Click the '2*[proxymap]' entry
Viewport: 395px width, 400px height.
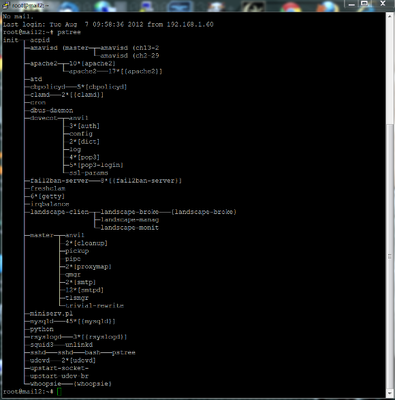point(89,267)
